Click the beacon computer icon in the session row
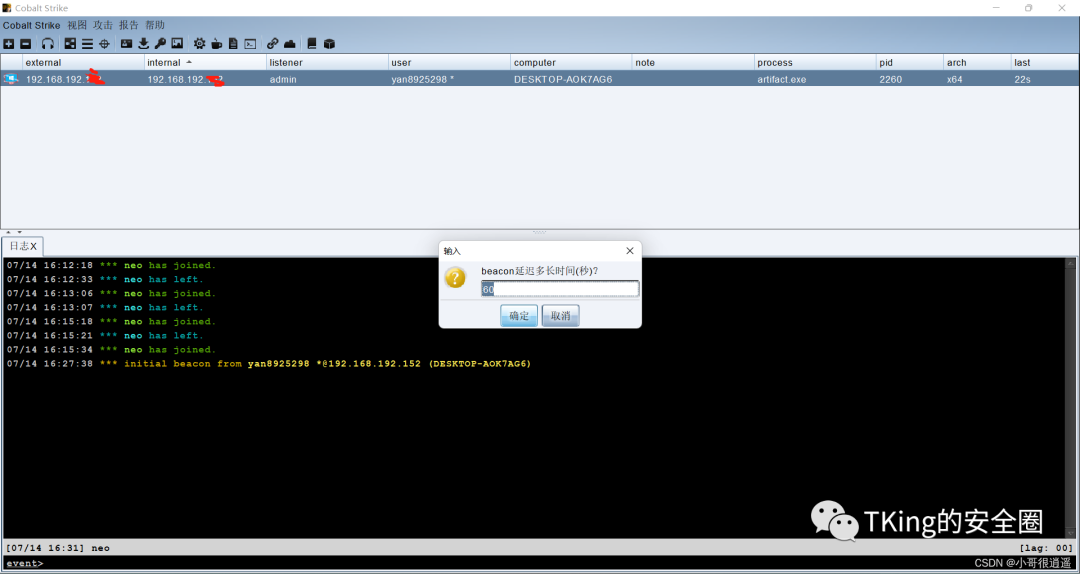 (x=10, y=79)
